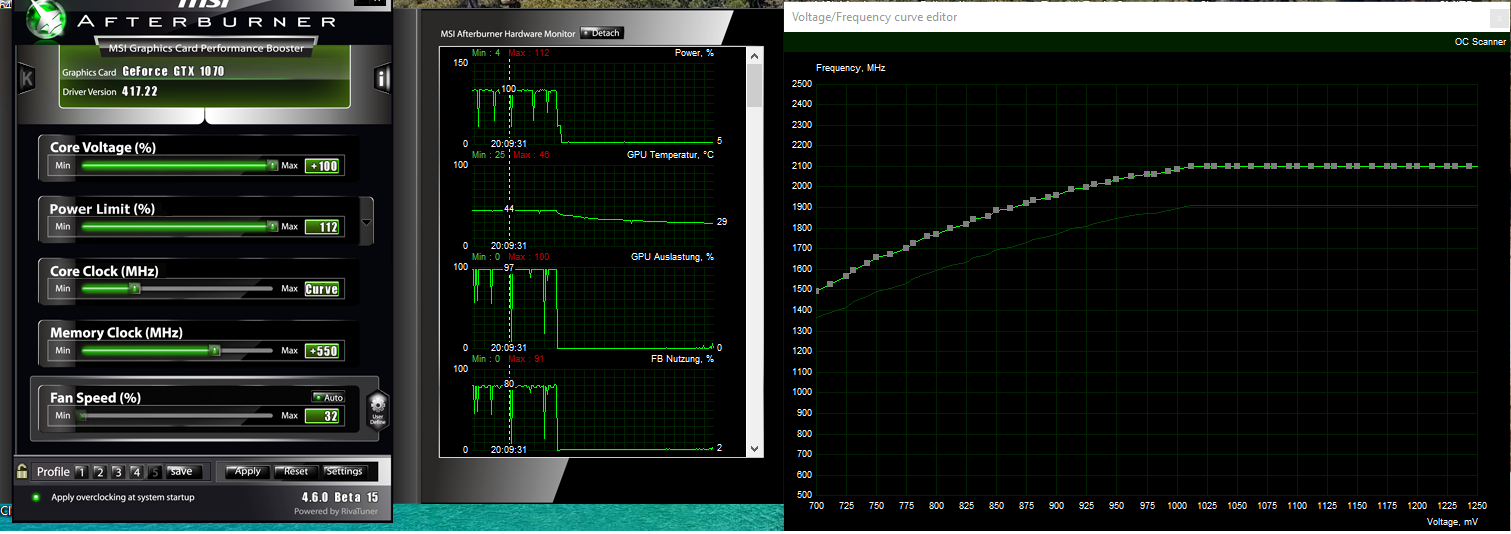The width and height of the screenshot is (1511, 534).
Task: Load profile slot 1
Action: pyautogui.click(x=82, y=472)
